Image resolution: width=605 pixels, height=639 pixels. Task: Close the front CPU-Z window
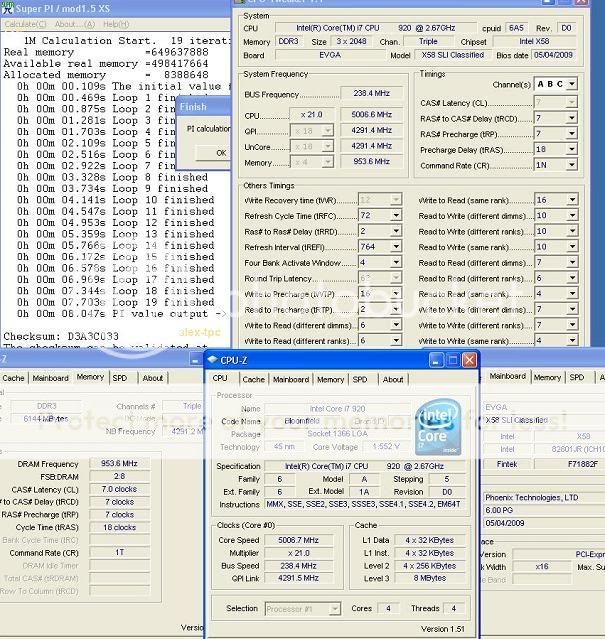point(469,360)
